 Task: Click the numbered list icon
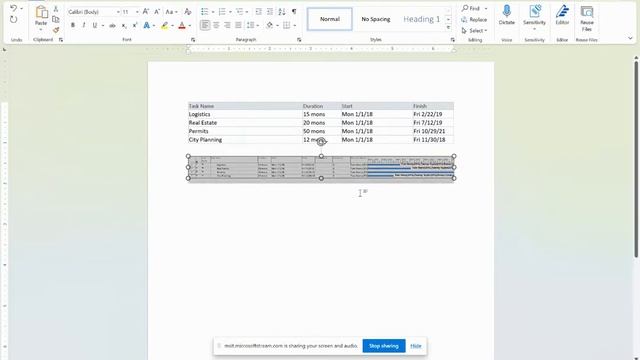point(222,12)
